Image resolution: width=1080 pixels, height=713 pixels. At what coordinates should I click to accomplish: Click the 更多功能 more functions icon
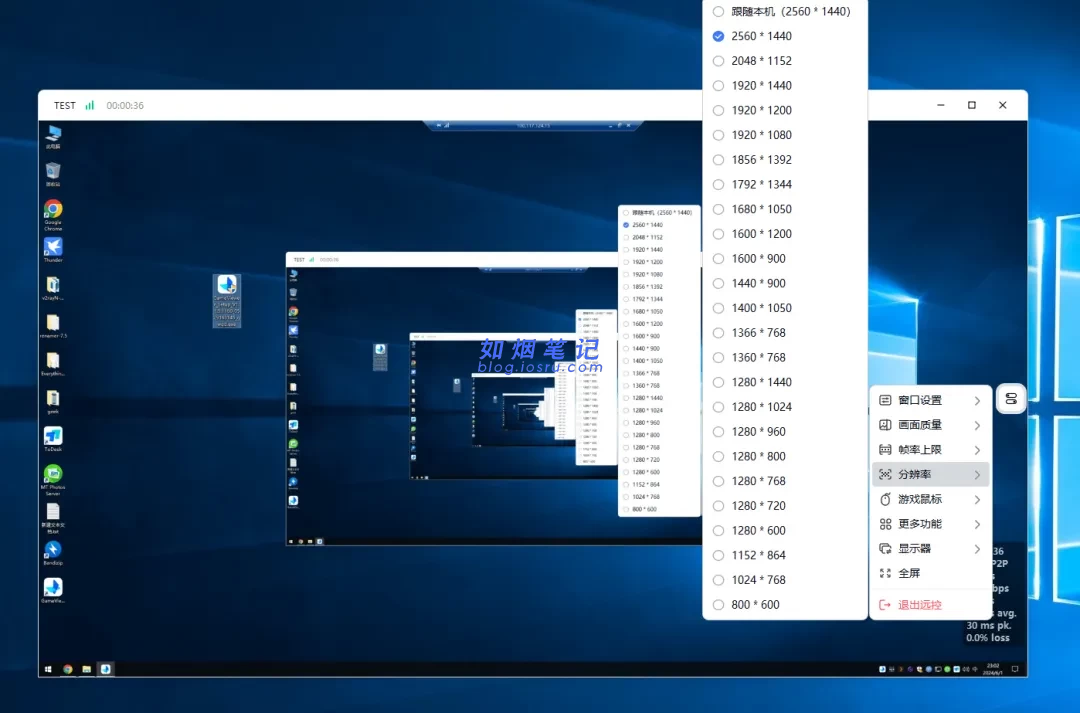click(885, 524)
